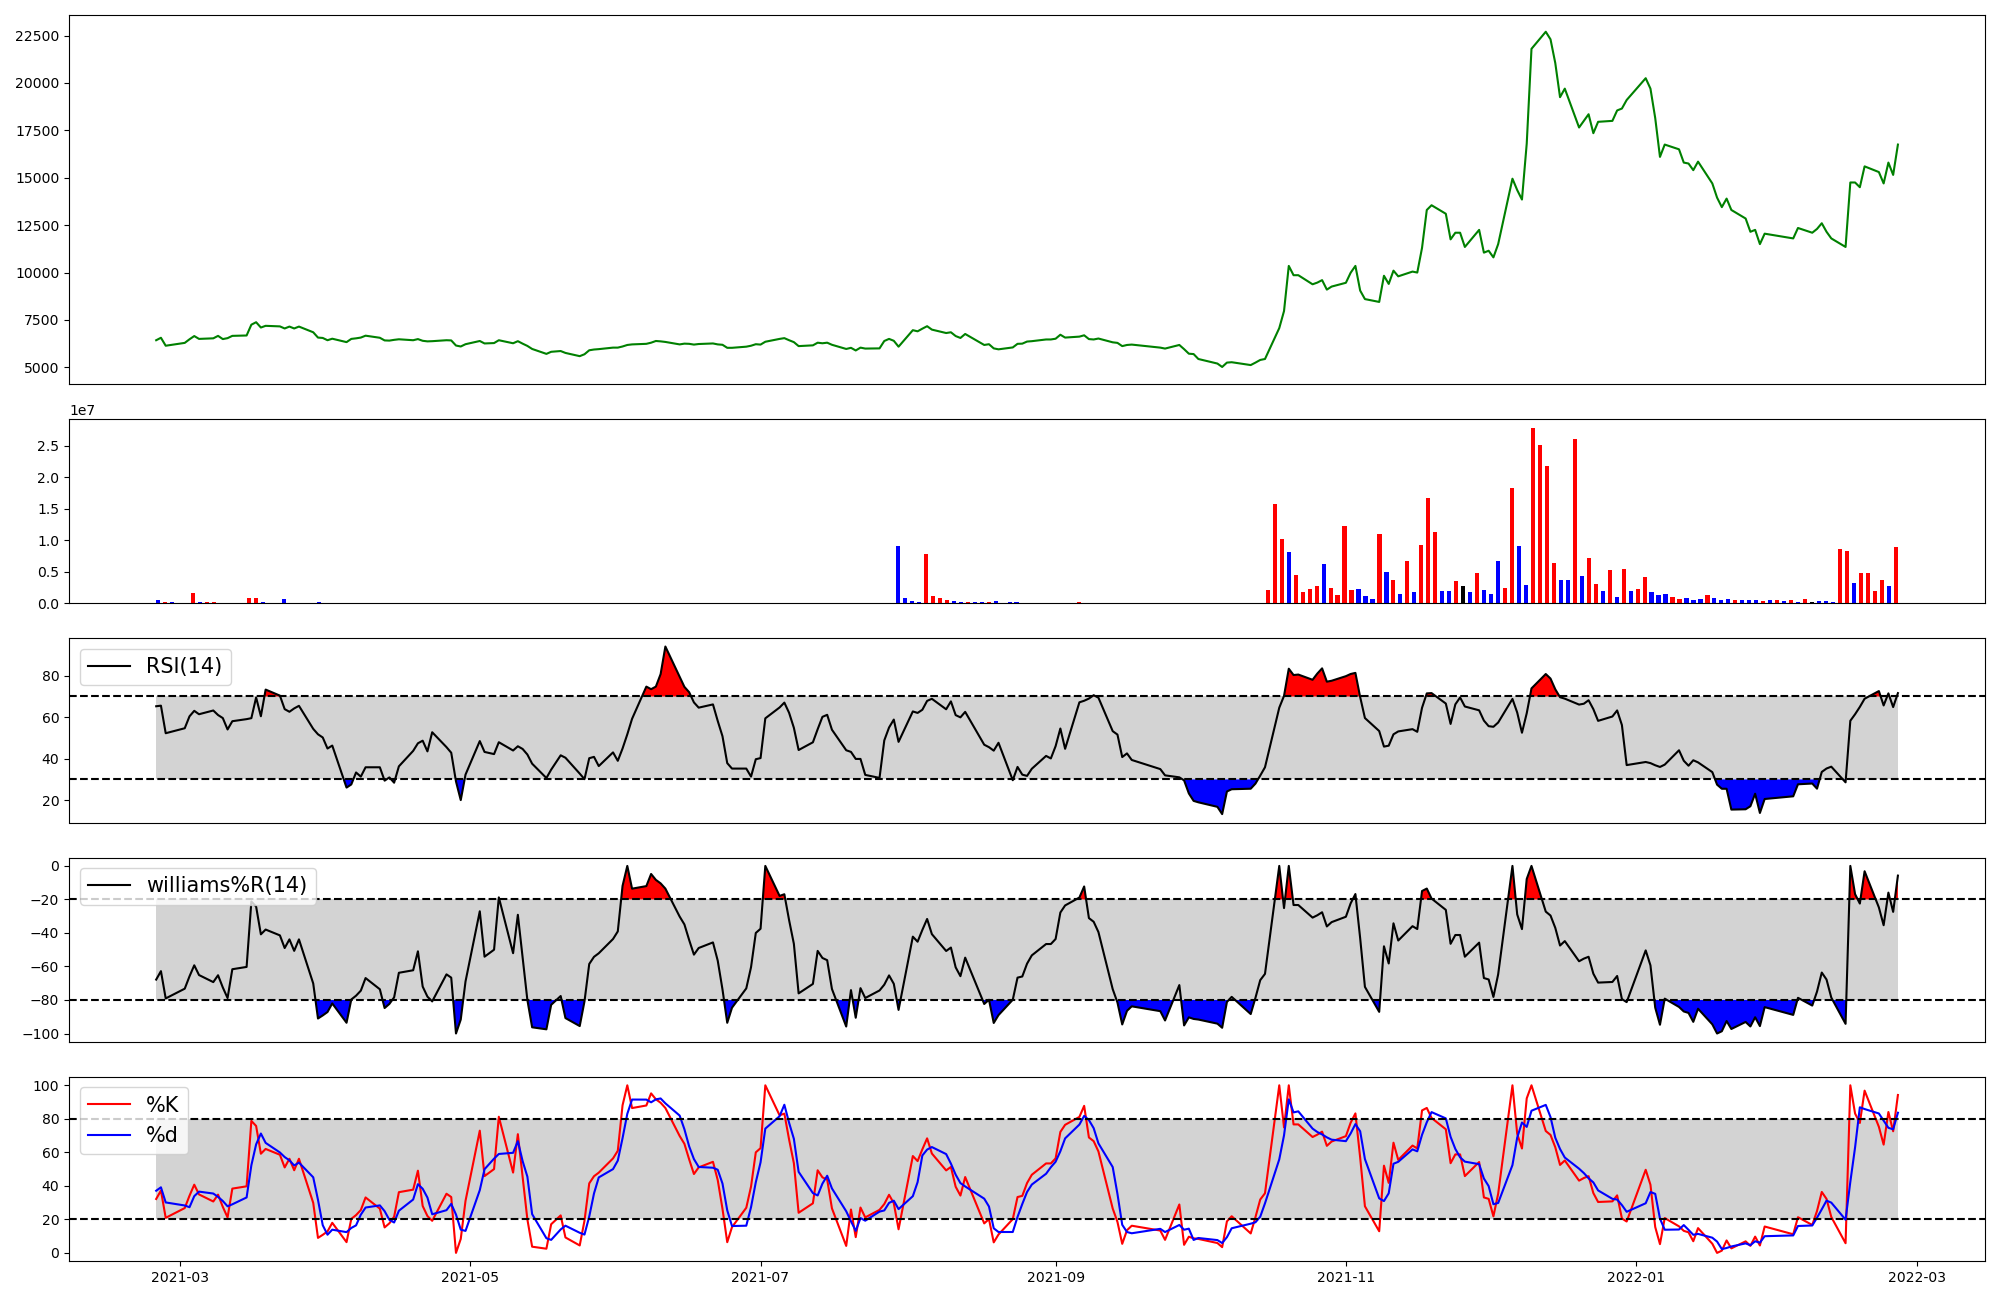2000x1300 pixels.
Task: Click the blue line sample beside %d
Action: pos(109,1134)
